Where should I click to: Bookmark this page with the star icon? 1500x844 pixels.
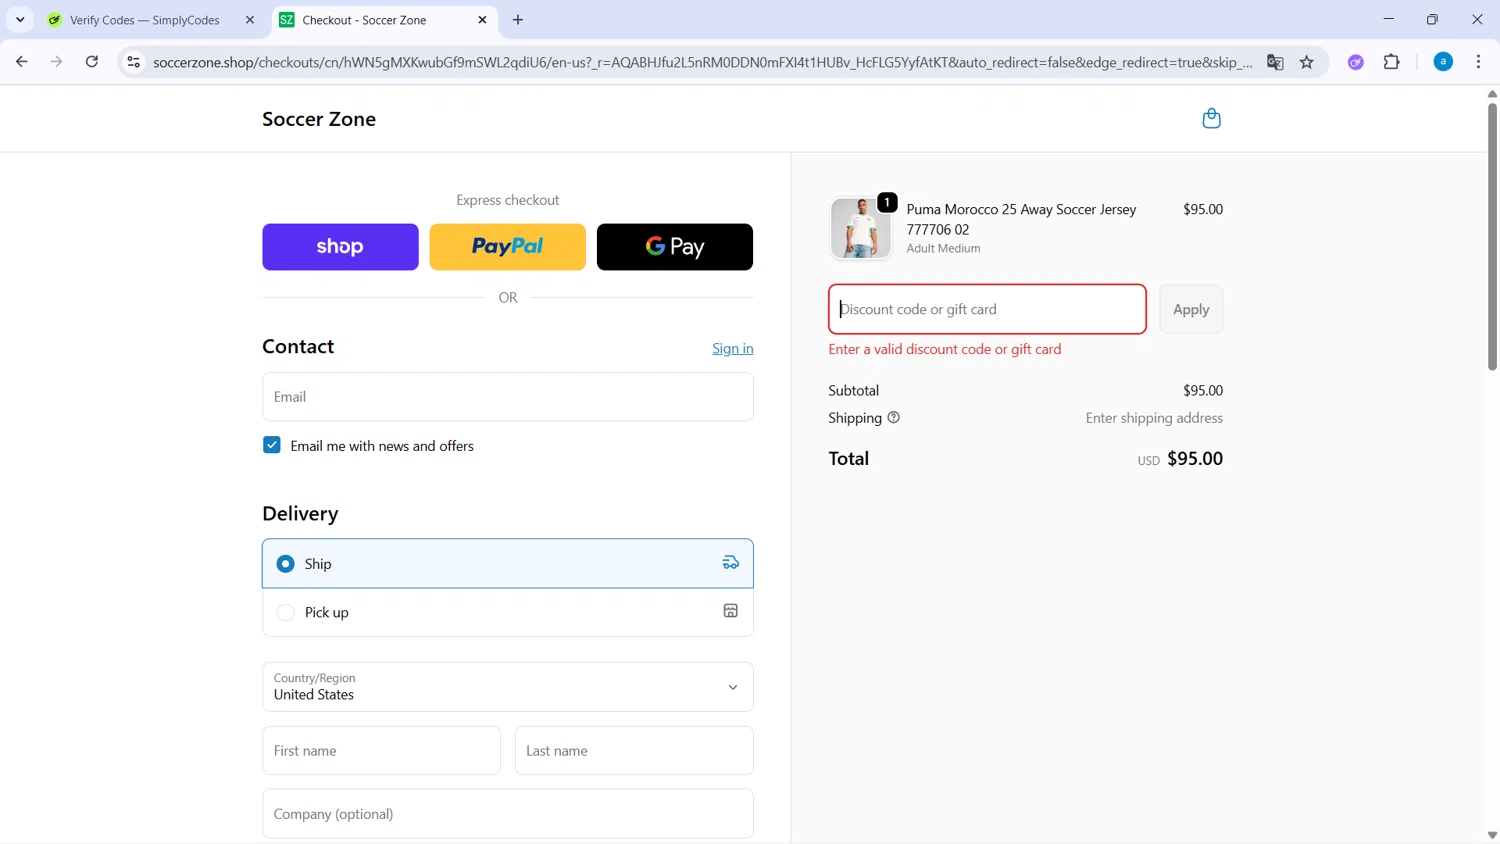[x=1307, y=62]
